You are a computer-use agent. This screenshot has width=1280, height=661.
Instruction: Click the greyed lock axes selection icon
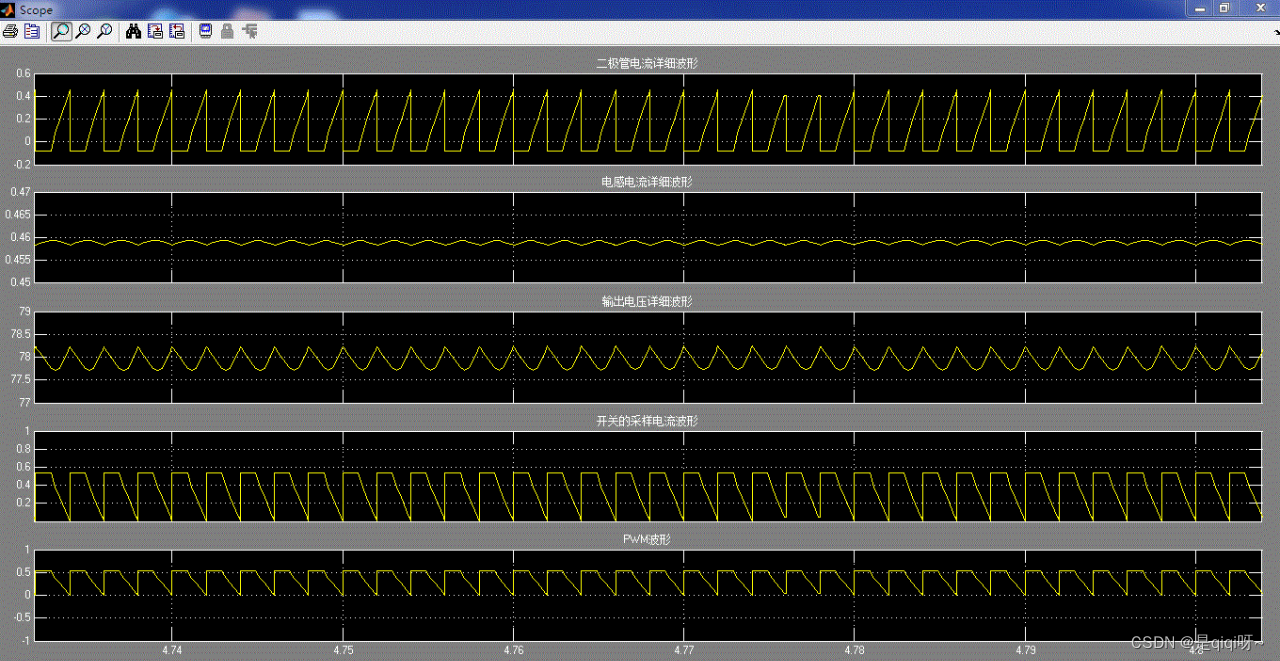coord(227,31)
